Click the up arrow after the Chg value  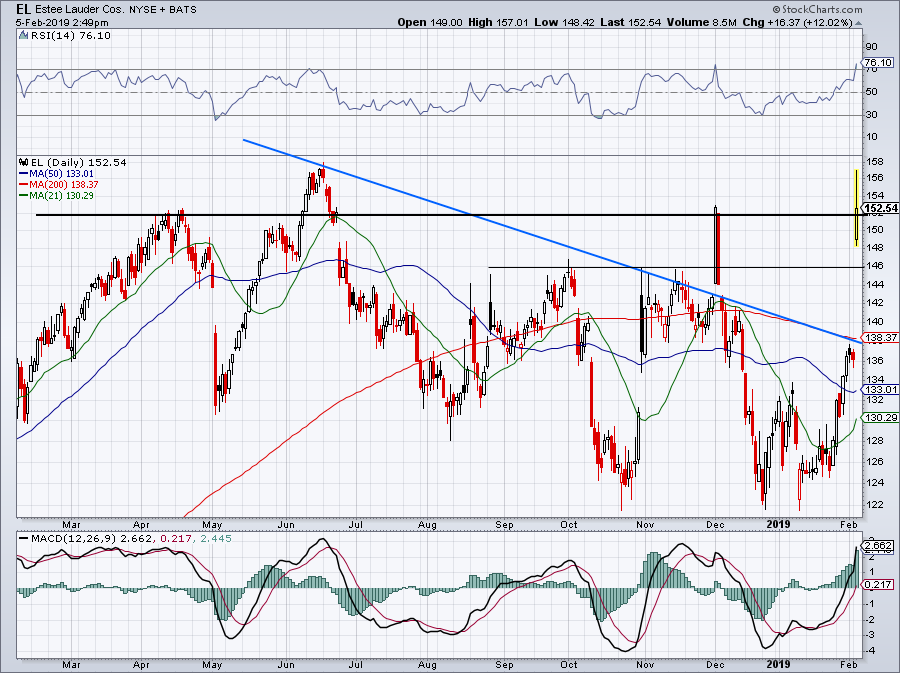(859, 22)
